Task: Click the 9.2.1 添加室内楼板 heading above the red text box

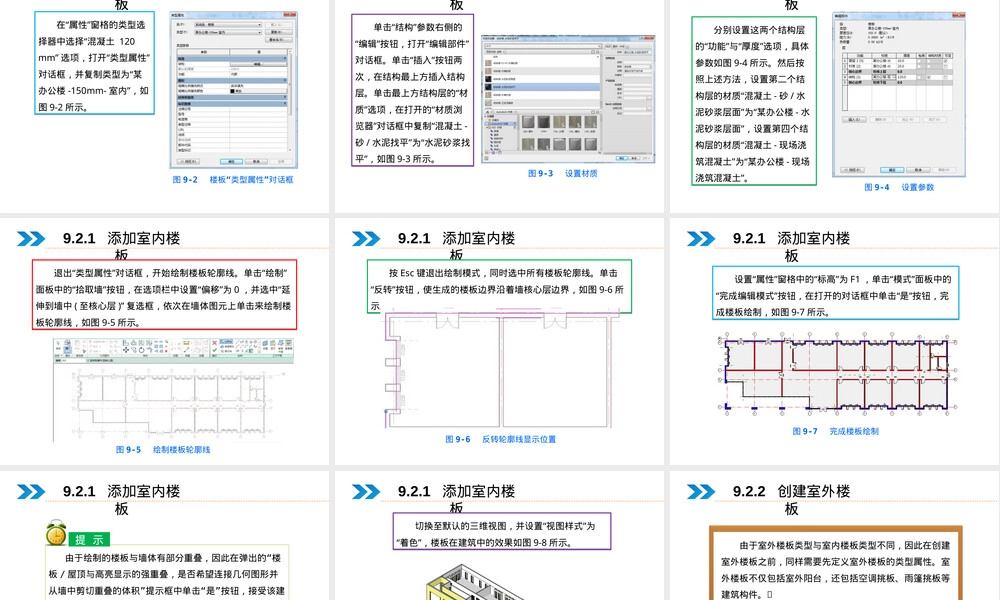Action: pos(121,247)
